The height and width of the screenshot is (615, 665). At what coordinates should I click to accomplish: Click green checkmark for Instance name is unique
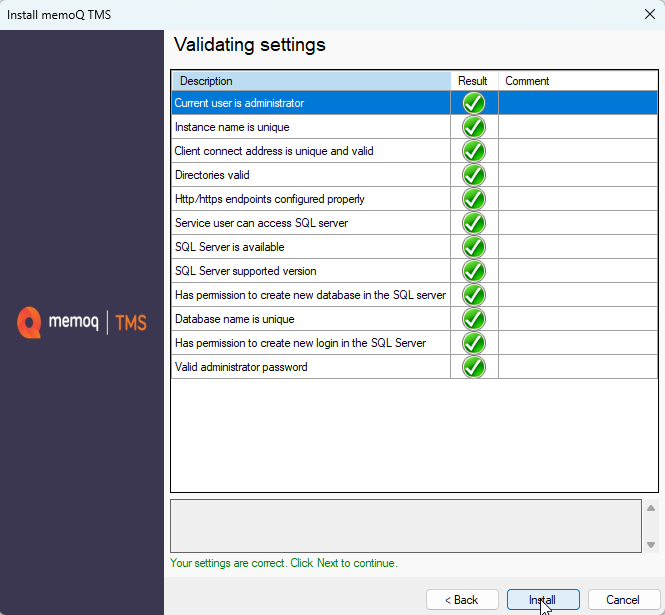(x=474, y=127)
